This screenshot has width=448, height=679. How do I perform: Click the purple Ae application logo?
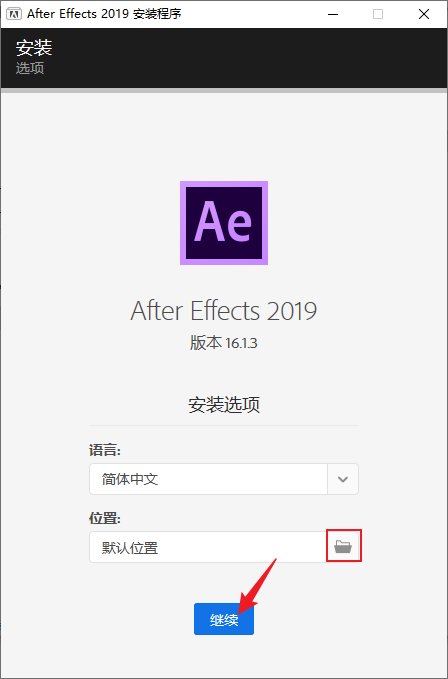click(x=224, y=223)
